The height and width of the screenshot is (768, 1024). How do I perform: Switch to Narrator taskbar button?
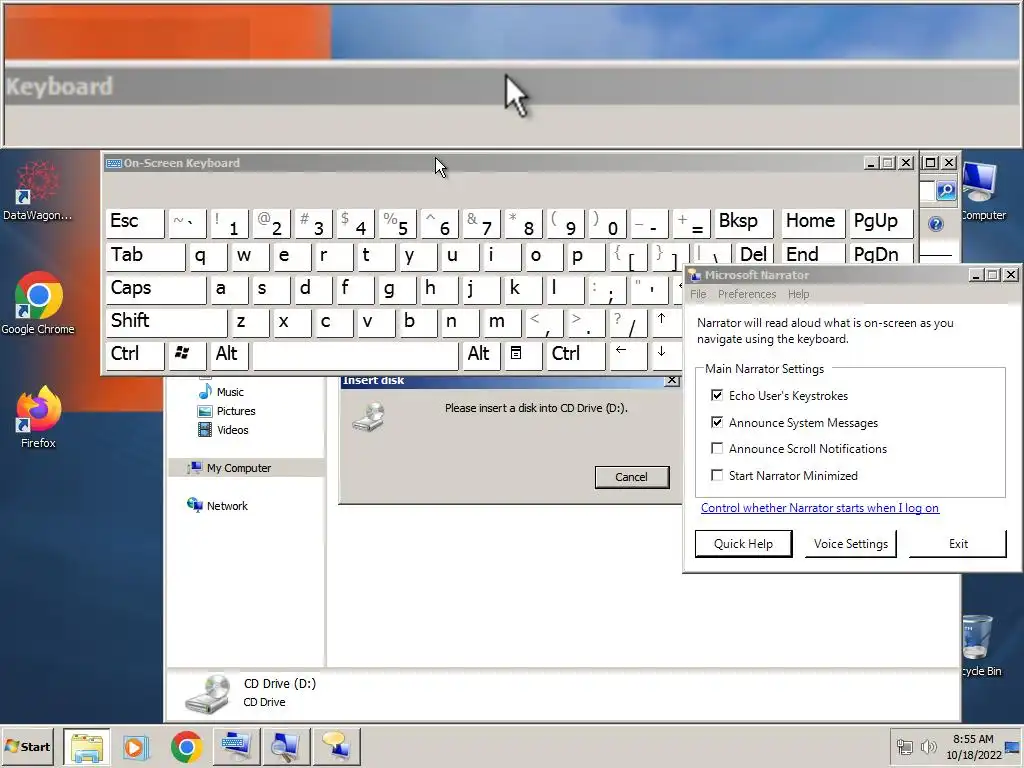[x=336, y=746]
